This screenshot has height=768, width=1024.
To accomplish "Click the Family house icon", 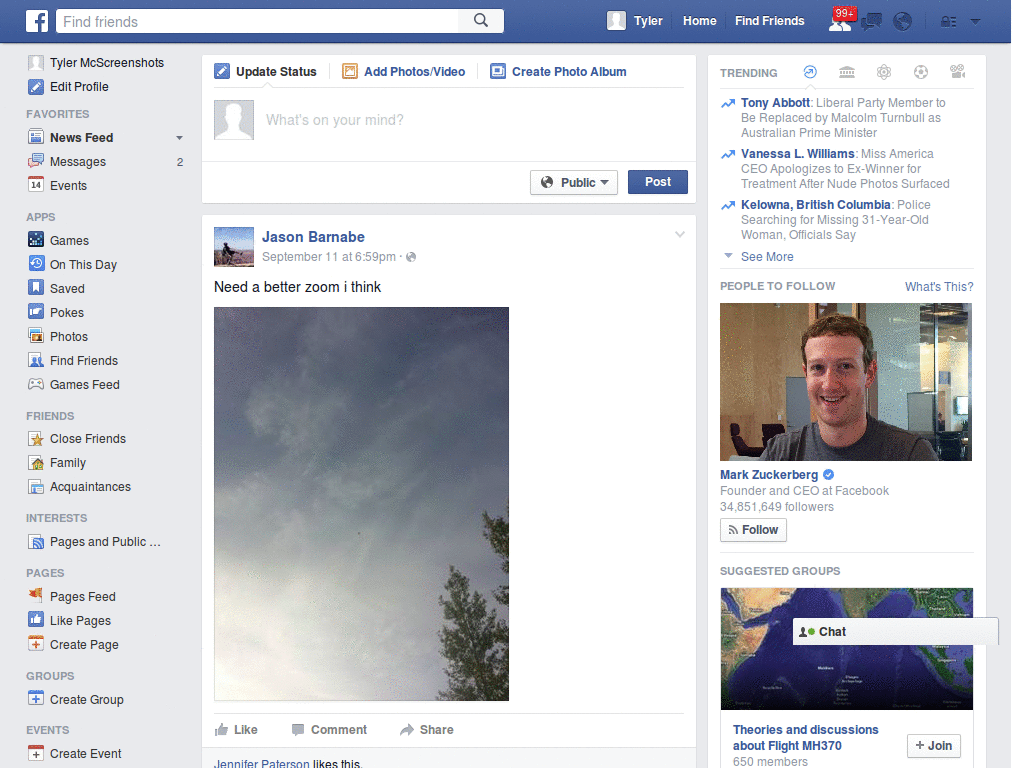I will click(x=36, y=462).
